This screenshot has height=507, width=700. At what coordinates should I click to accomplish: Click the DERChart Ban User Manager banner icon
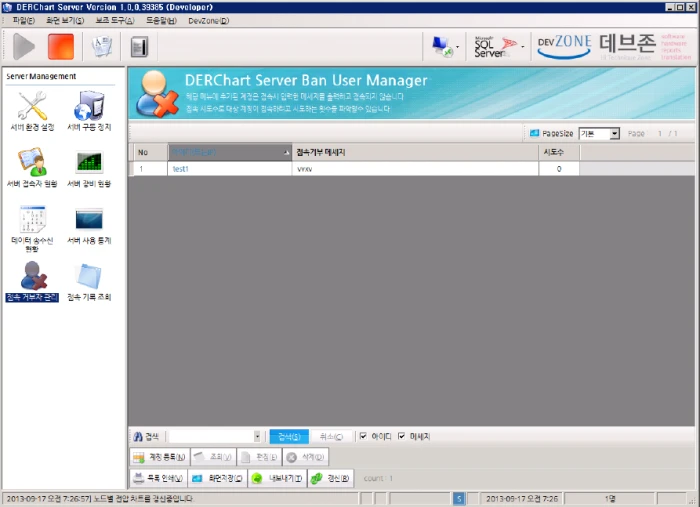(157, 94)
